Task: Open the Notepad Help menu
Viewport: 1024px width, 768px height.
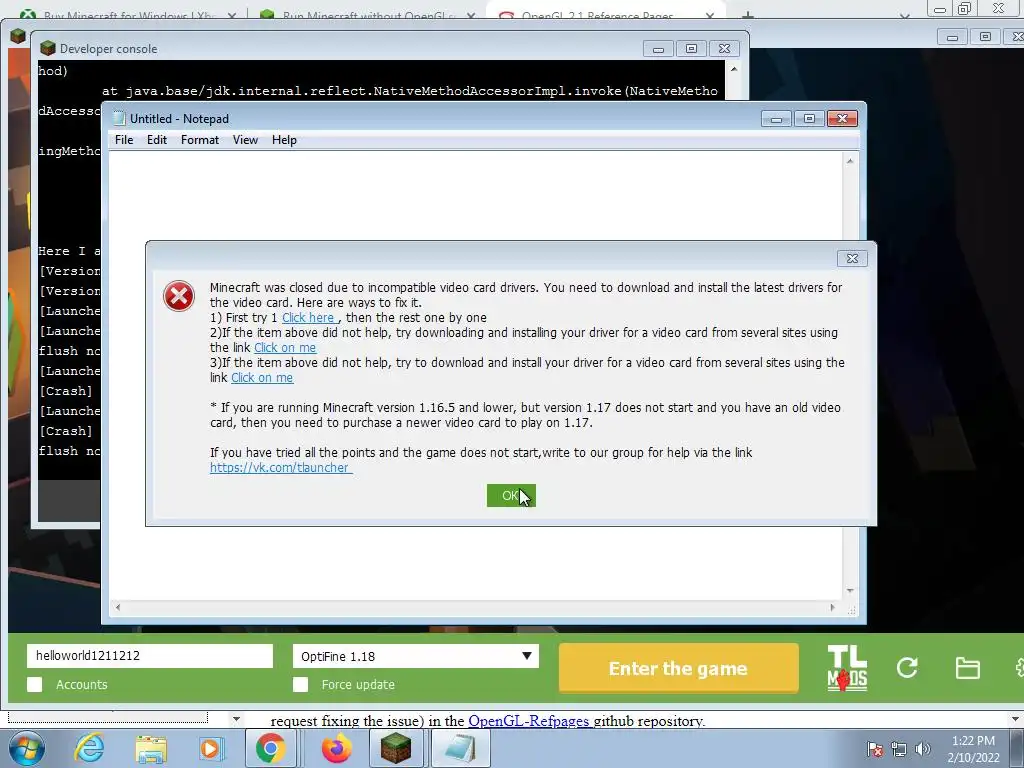Action: click(x=284, y=140)
